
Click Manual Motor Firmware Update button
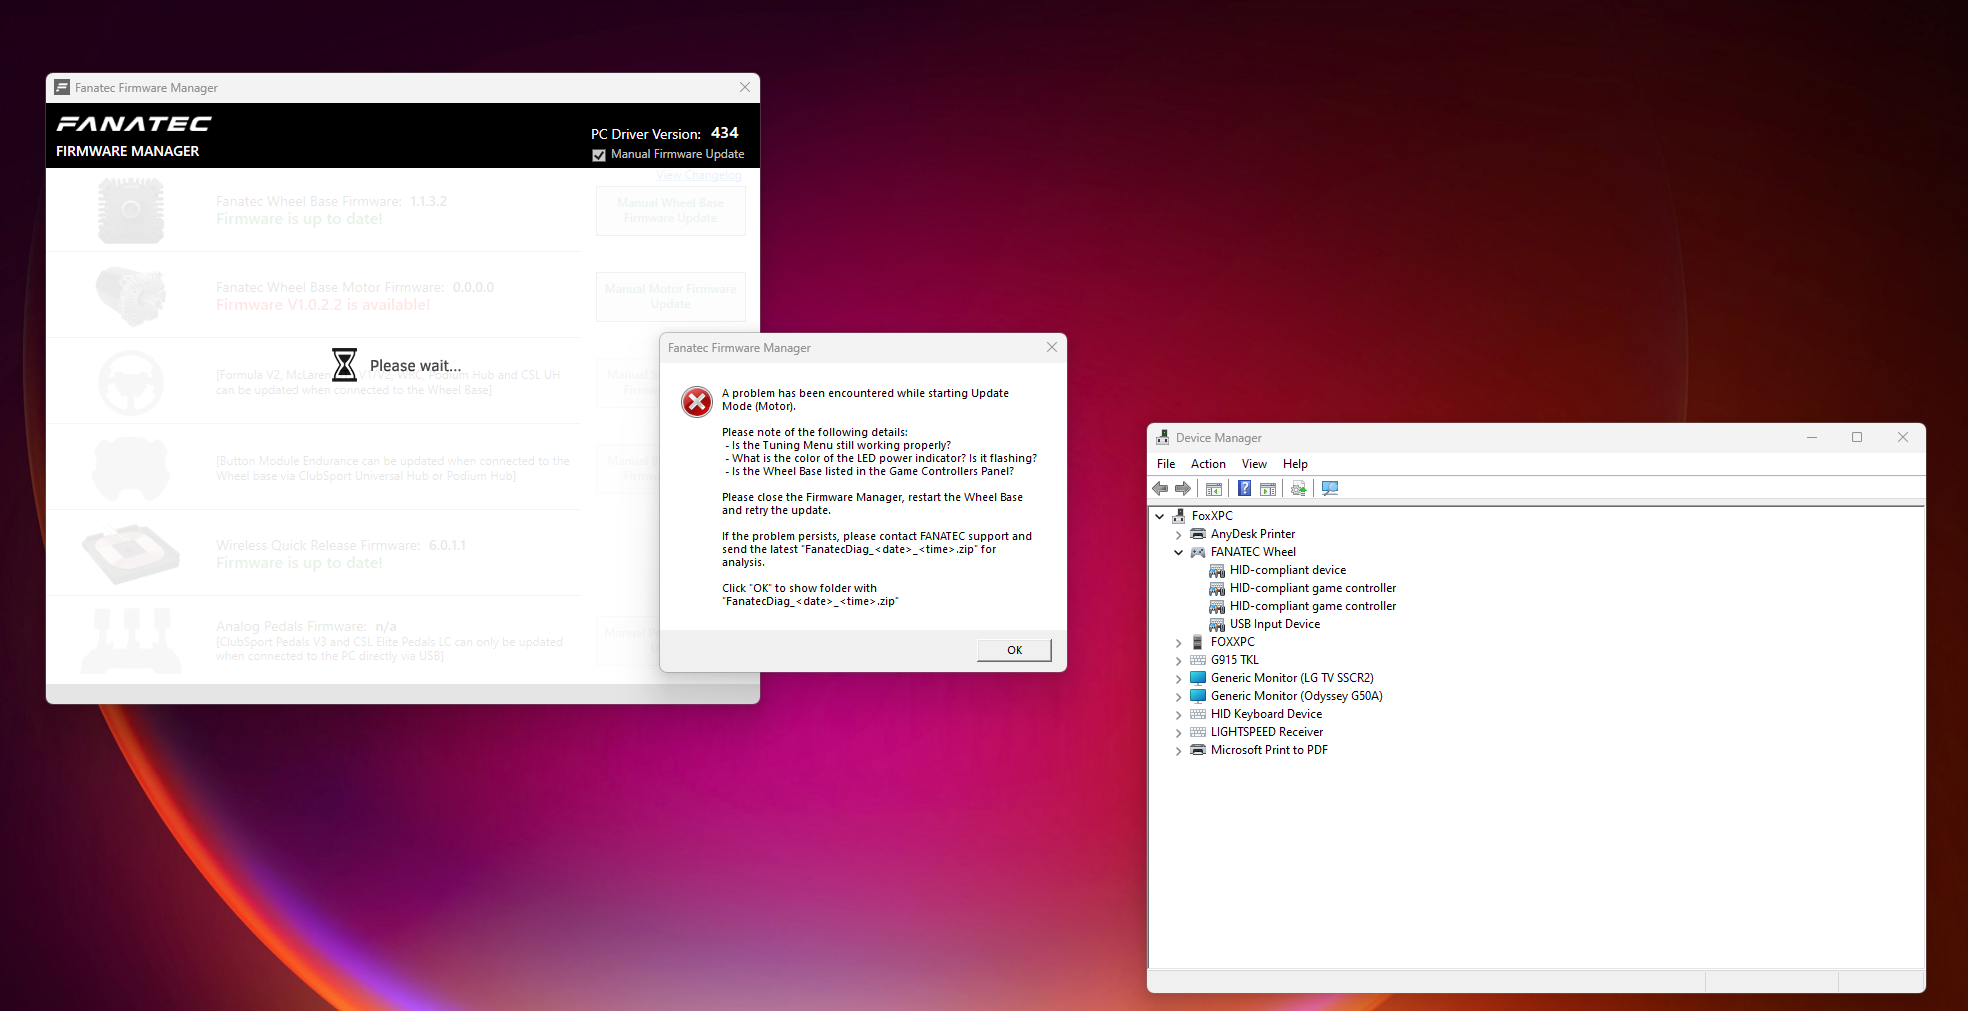click(x=671, y=296)
